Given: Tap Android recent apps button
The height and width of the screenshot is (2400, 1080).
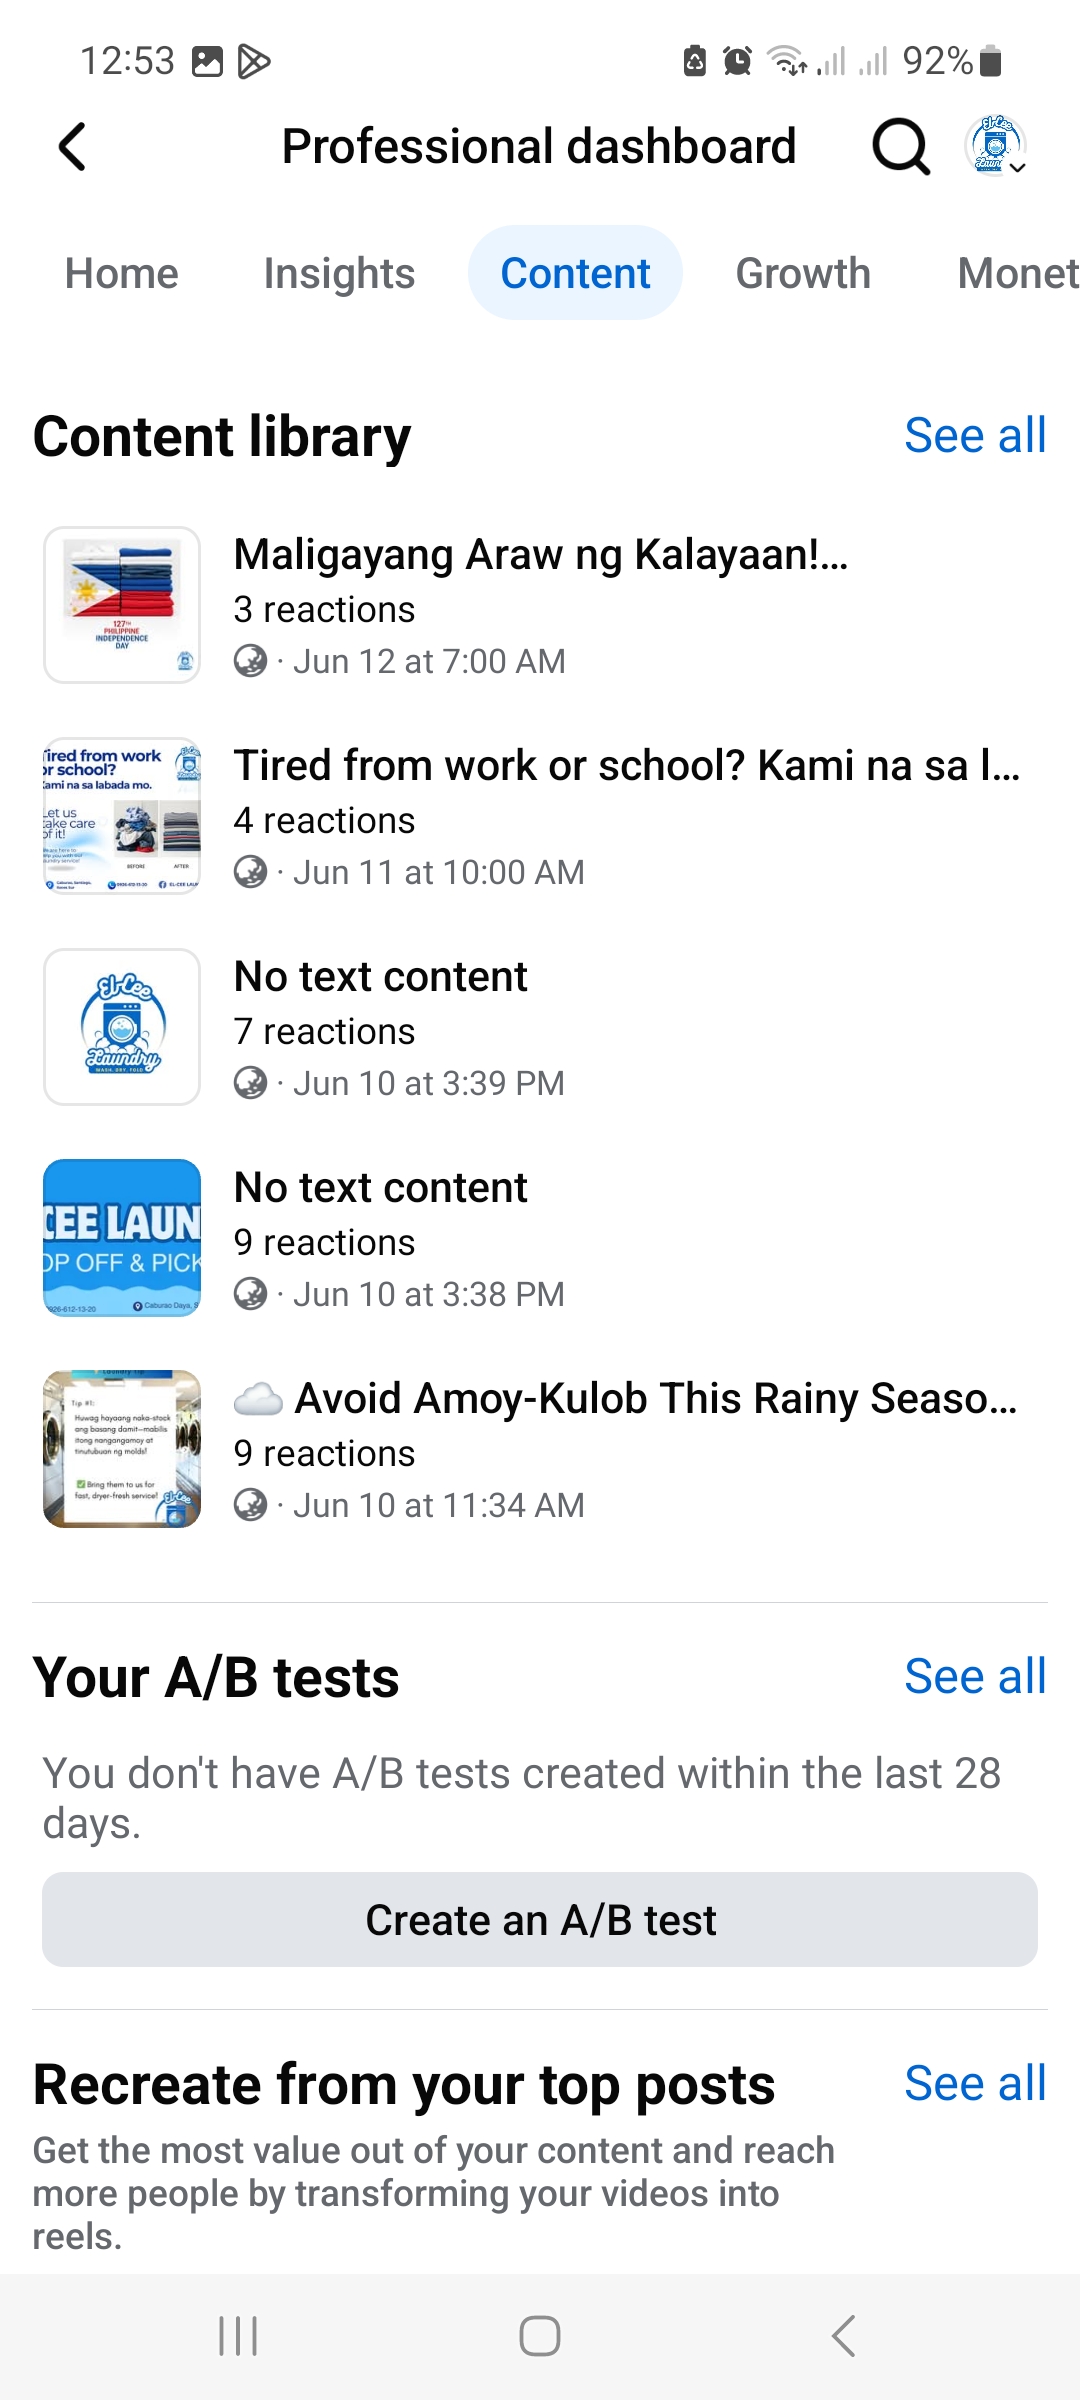Looking at the screenshot, I should [x=238, y=2336].
